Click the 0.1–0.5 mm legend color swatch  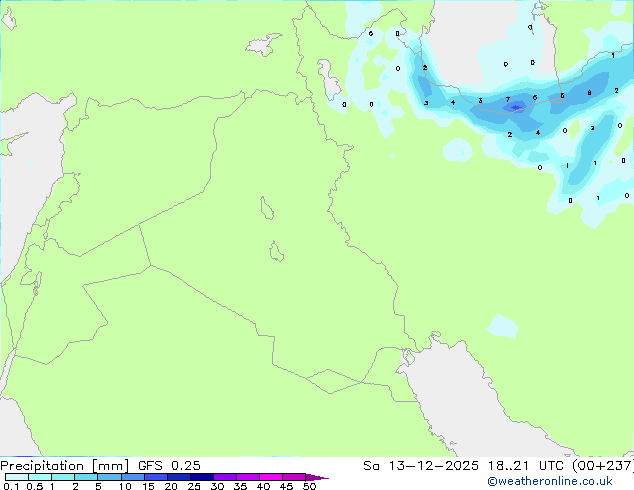(17, 477)
